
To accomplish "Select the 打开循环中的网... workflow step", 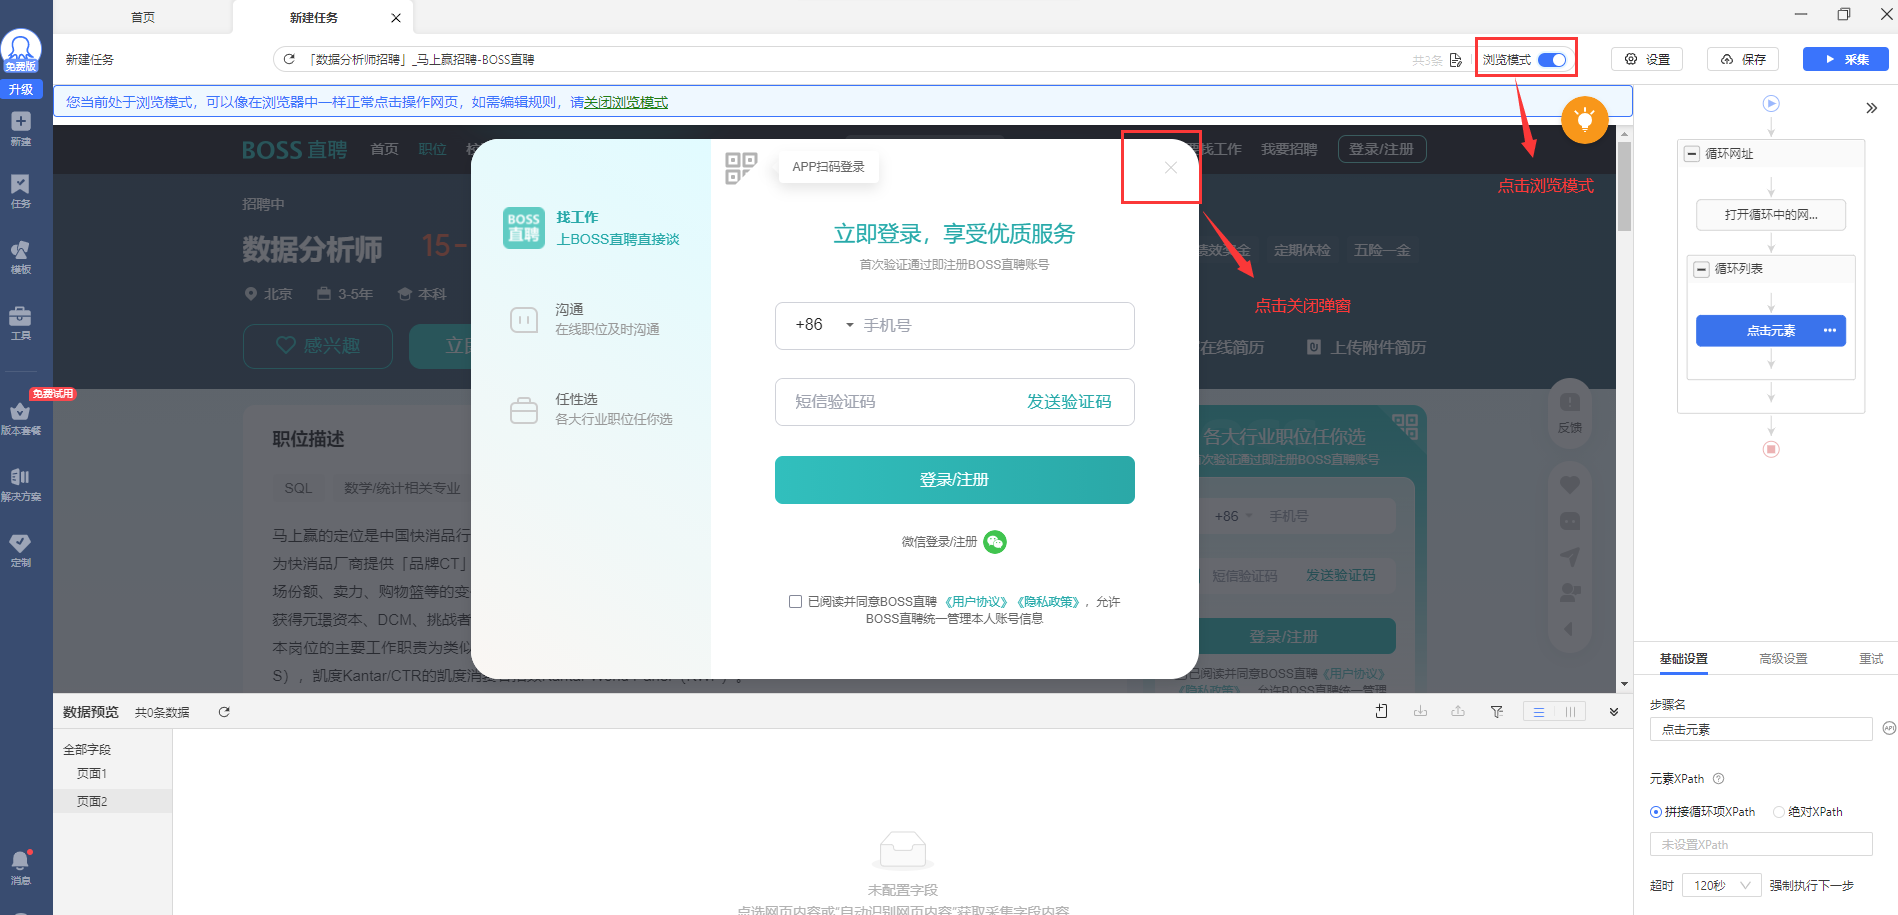I will 1771,215.
